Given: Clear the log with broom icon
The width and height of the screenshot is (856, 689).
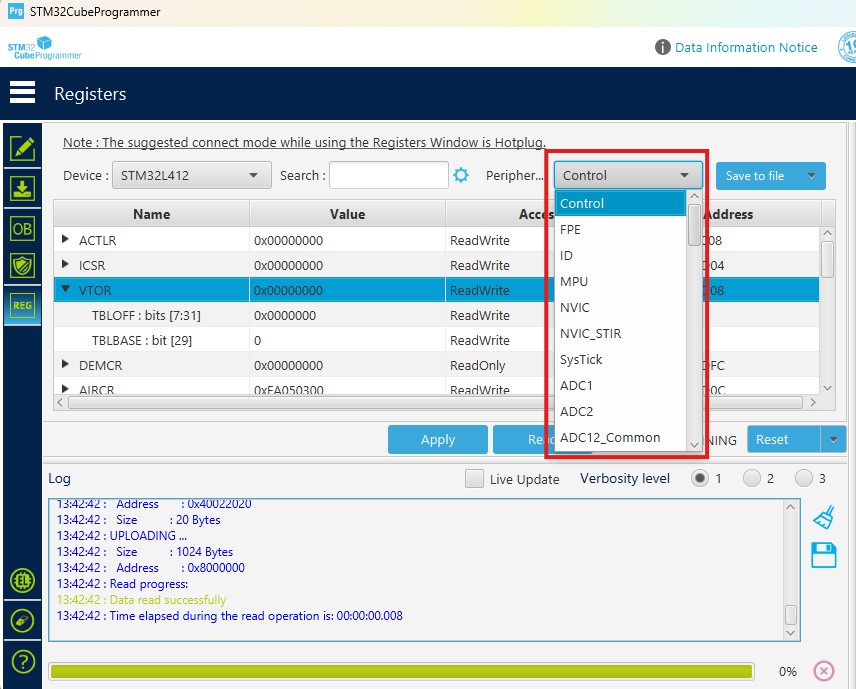Looking at the screenshot, I should coord(824,517).
